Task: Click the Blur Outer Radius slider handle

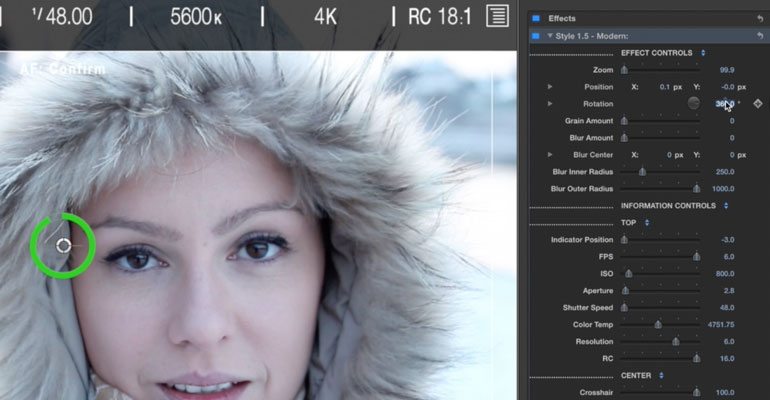Action: (x=696, y=189)
